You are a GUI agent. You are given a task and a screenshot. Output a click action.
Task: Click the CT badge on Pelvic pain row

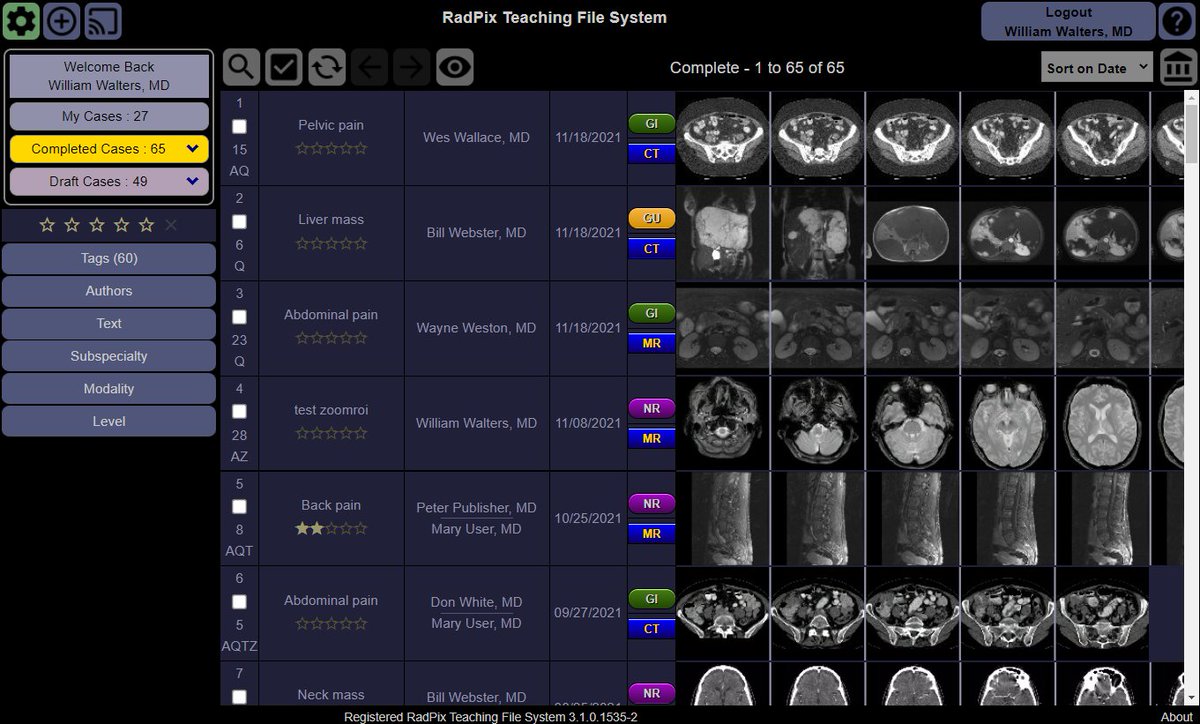tap(652, 154)
